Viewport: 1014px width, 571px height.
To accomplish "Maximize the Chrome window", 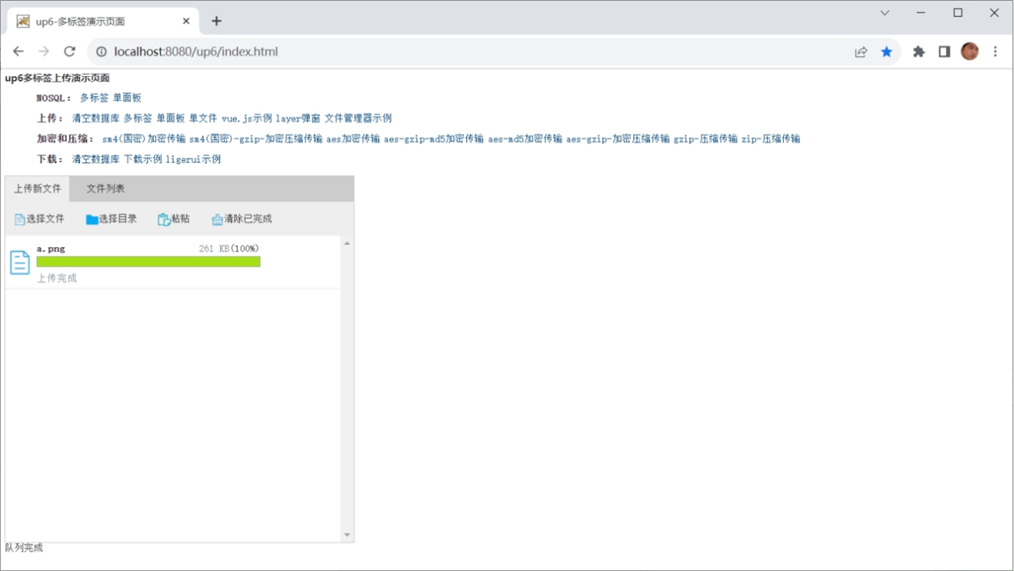I will (x=958, y=13).
